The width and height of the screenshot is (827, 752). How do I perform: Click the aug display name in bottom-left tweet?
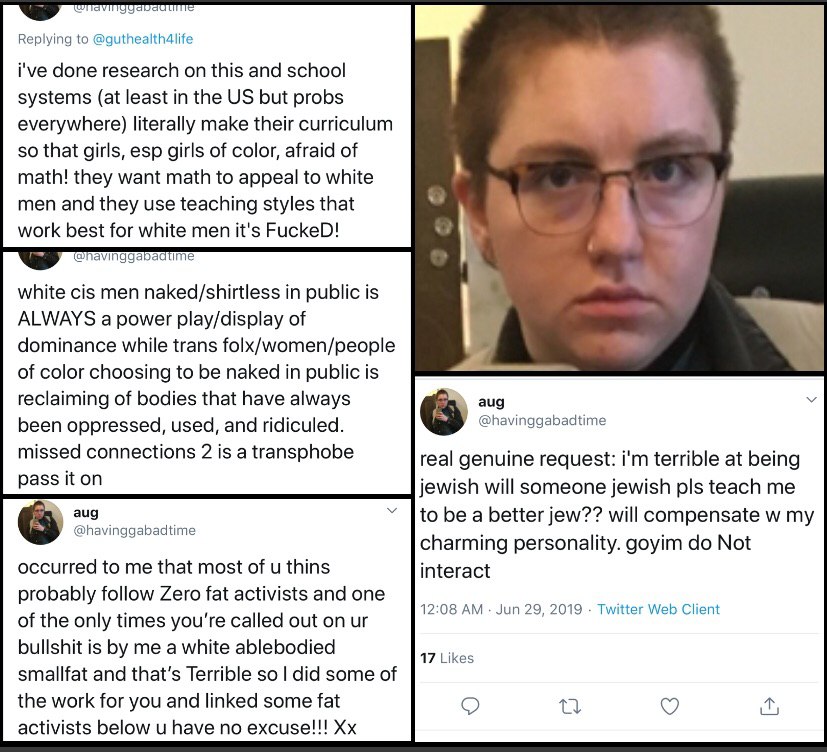tap(86, 513)
